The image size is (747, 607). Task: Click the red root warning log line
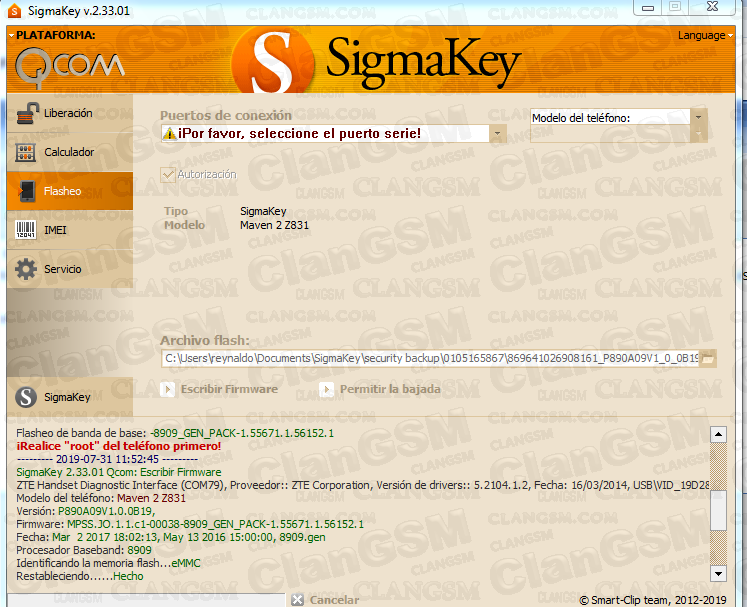119,446
